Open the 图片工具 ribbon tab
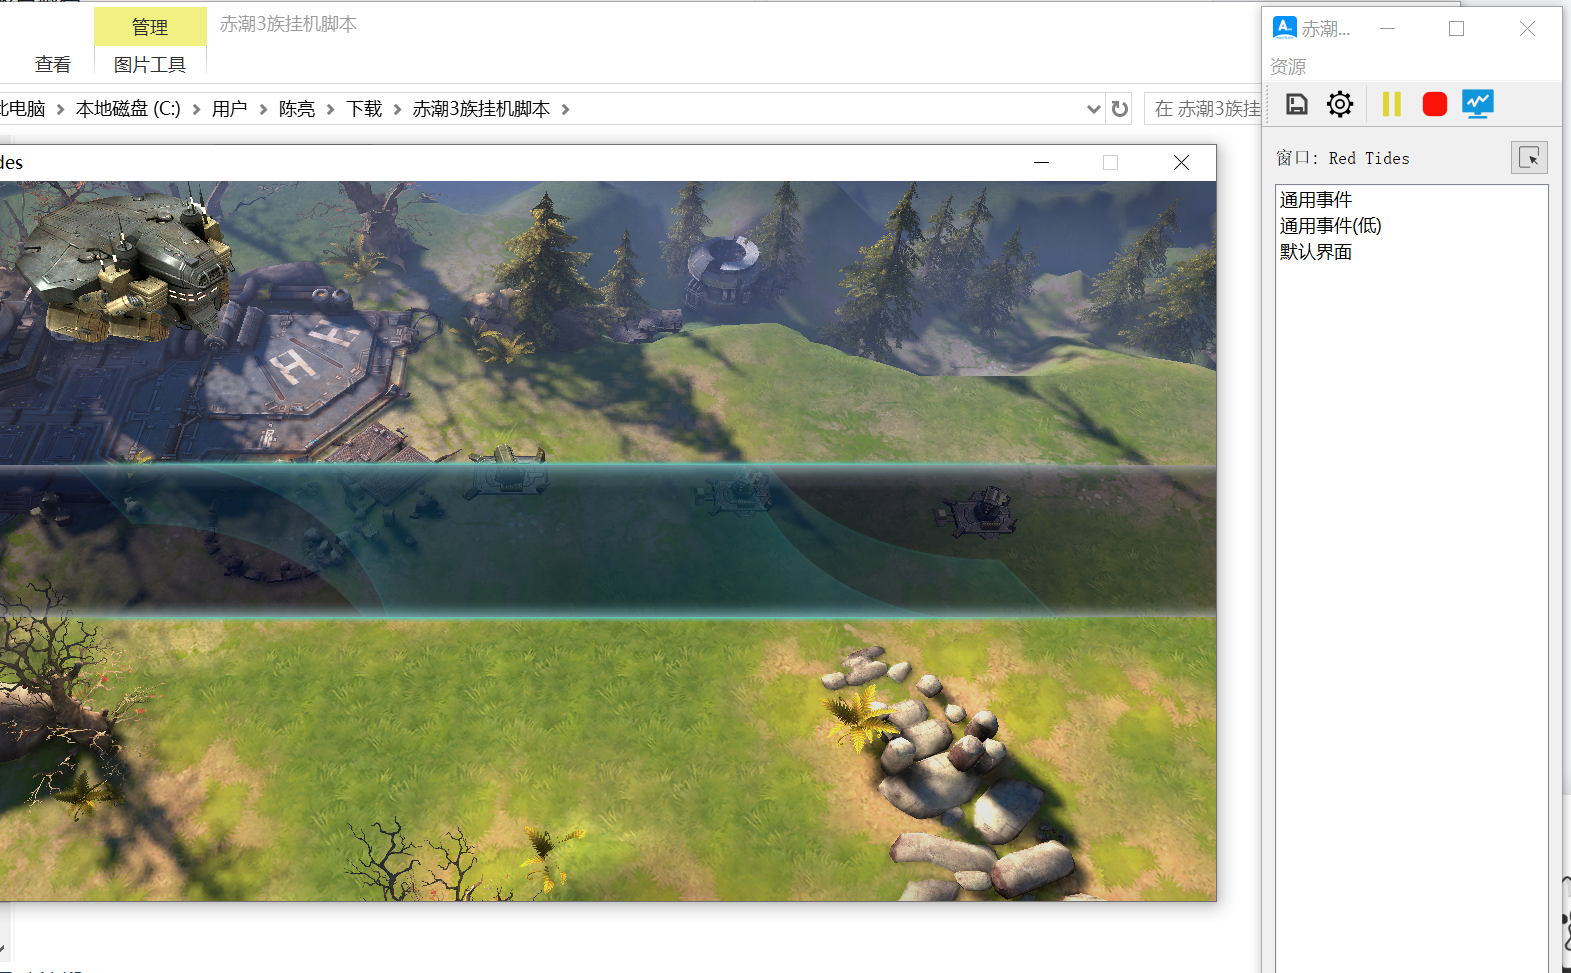This screenshot has width=1571, height=973. [150, 65]
